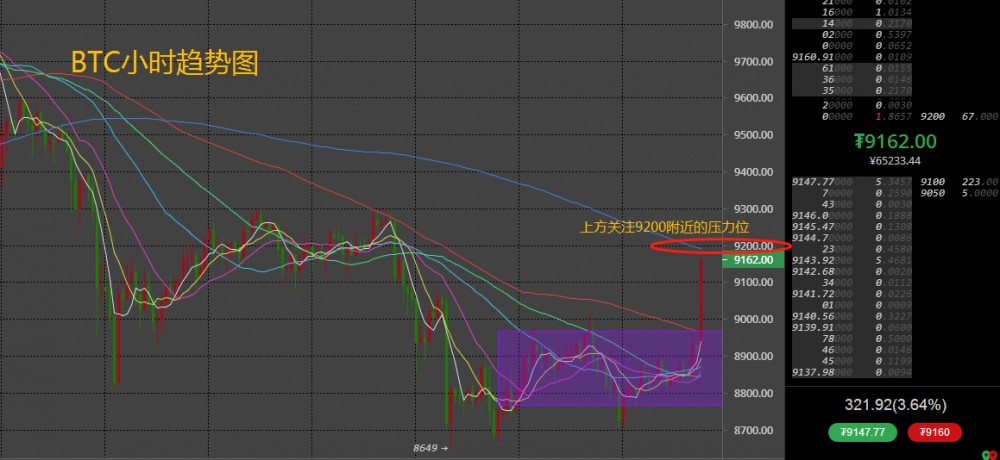The width and height of the screenshot is (1000, 460).
Task: Click the BTC小时趋势图 chart title
Action: 165,64
